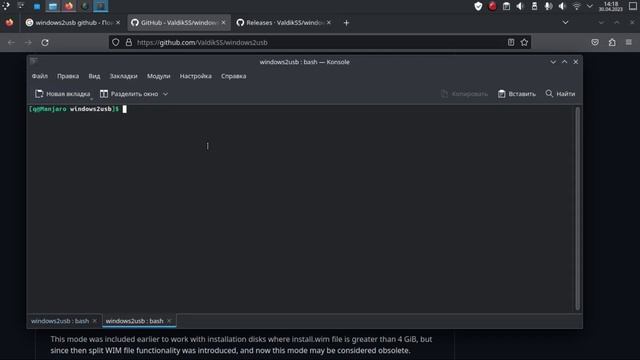
Task: Minimize the Konsole window
Action: click(x=553, y=62)
